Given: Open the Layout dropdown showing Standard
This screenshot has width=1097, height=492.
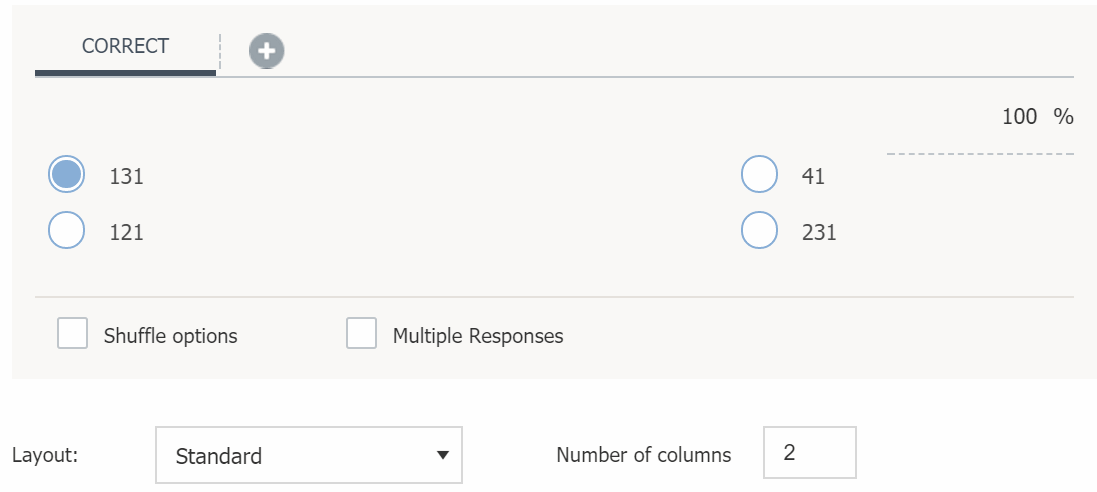Looking at the screenshot, I should coord(308,456).
